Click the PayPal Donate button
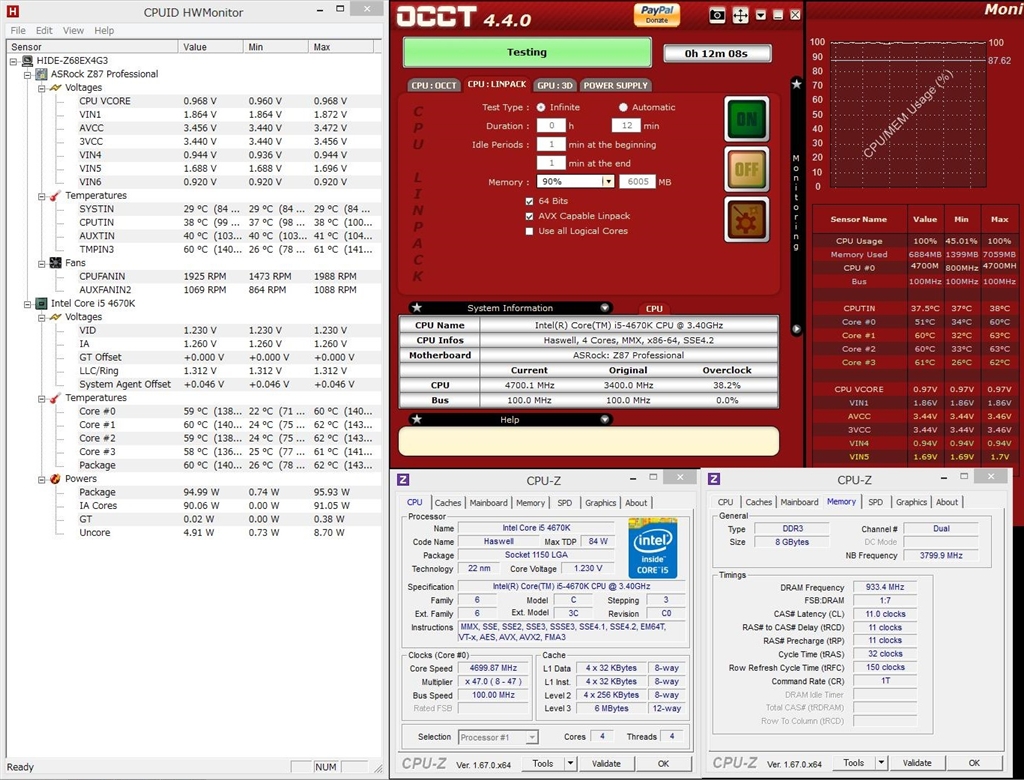The image size is (1024, 780). click(656, 14)
